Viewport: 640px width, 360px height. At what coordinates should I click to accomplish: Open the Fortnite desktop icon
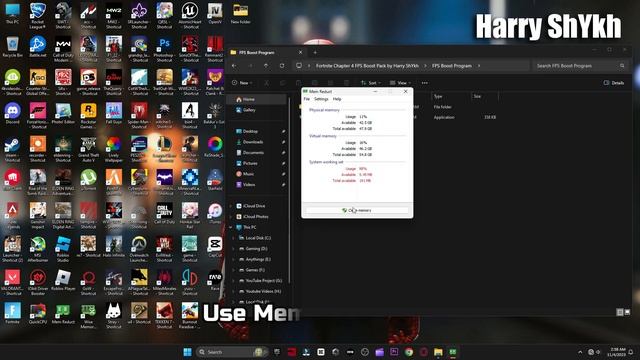(x=12, y=313)
